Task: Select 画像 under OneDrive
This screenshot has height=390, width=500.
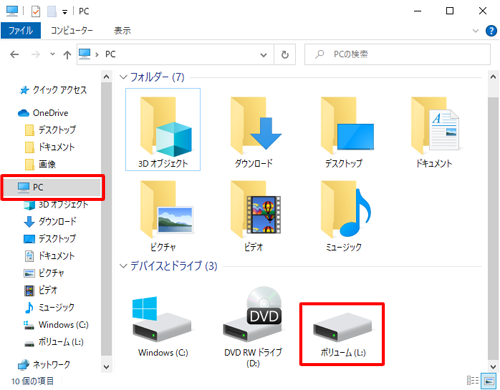Action: click(40, 164)
